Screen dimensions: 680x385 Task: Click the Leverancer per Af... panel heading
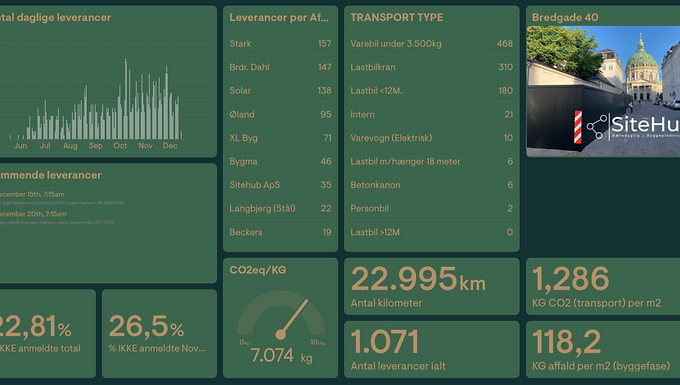click(x=279, y=17)
